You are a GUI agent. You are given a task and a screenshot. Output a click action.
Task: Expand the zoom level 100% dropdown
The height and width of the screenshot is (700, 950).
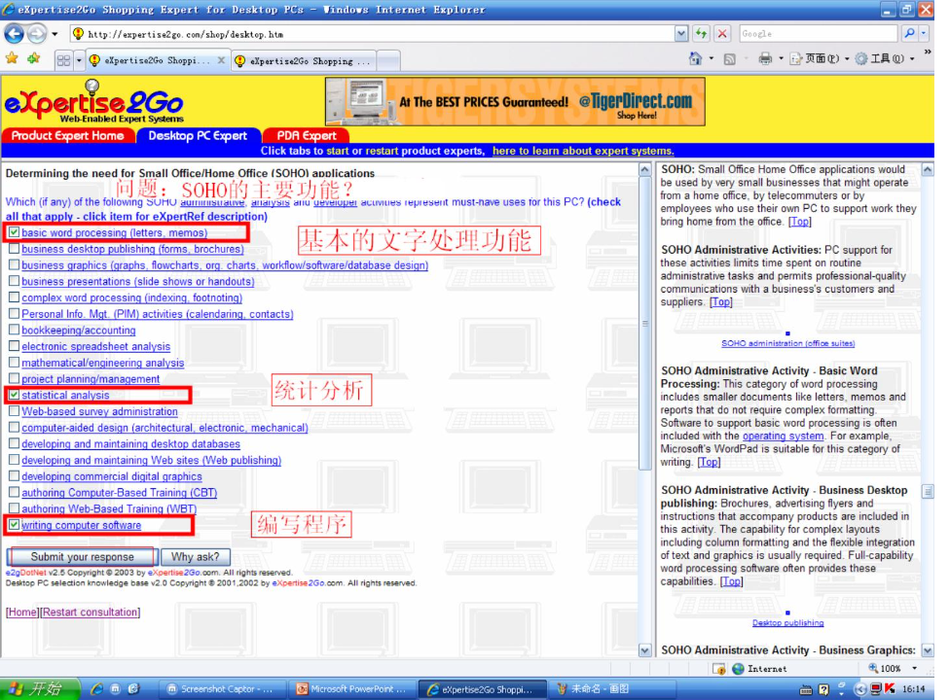(x=917, y=668)
